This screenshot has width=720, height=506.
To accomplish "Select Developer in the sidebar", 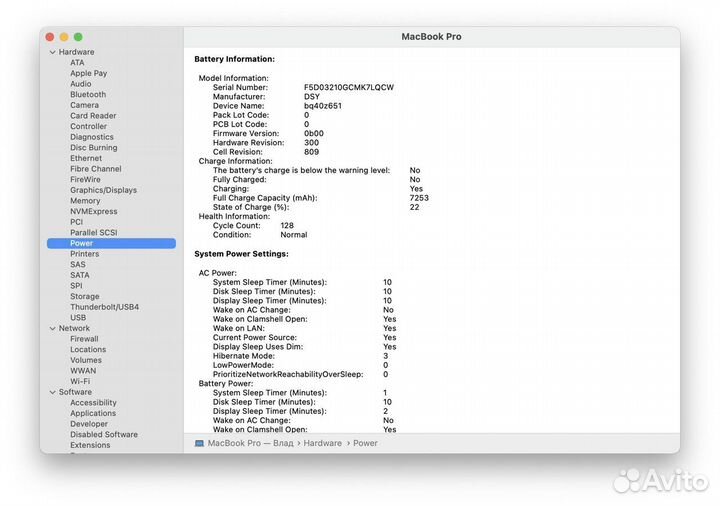I will click(89, 424).
